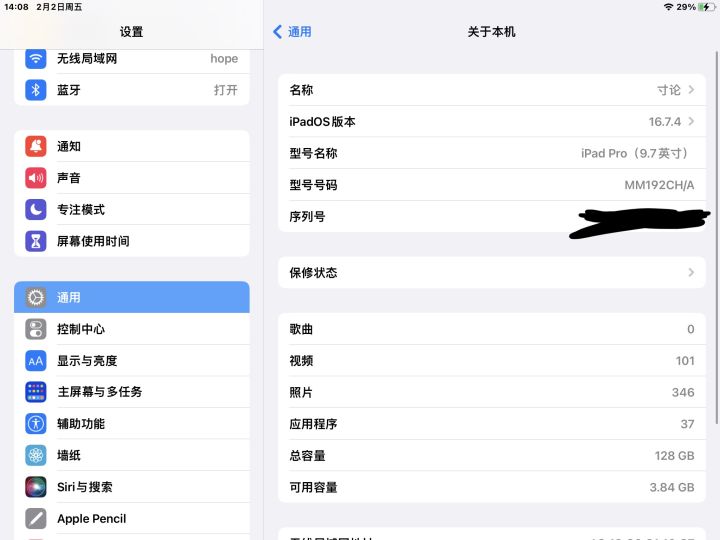Open the 屏幕使用时间 settings row
The height and width of the screenshot is (540, 720).
(132, 241)
